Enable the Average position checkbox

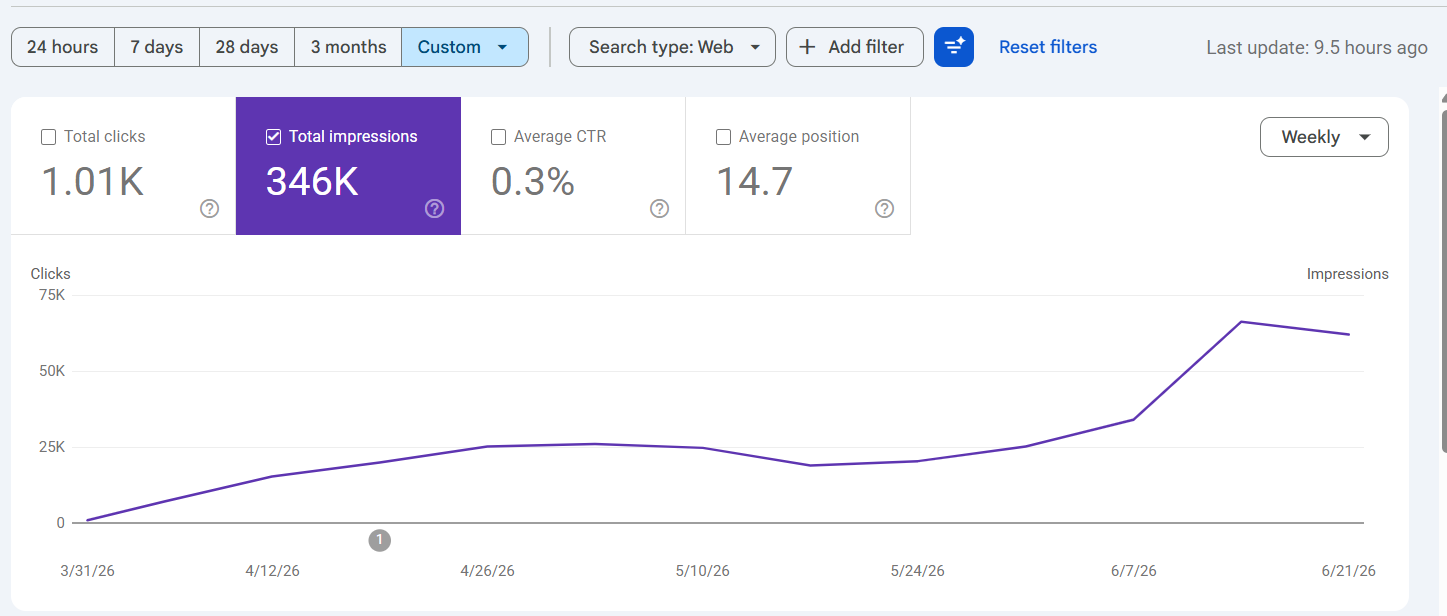click(x=723, y=137)
